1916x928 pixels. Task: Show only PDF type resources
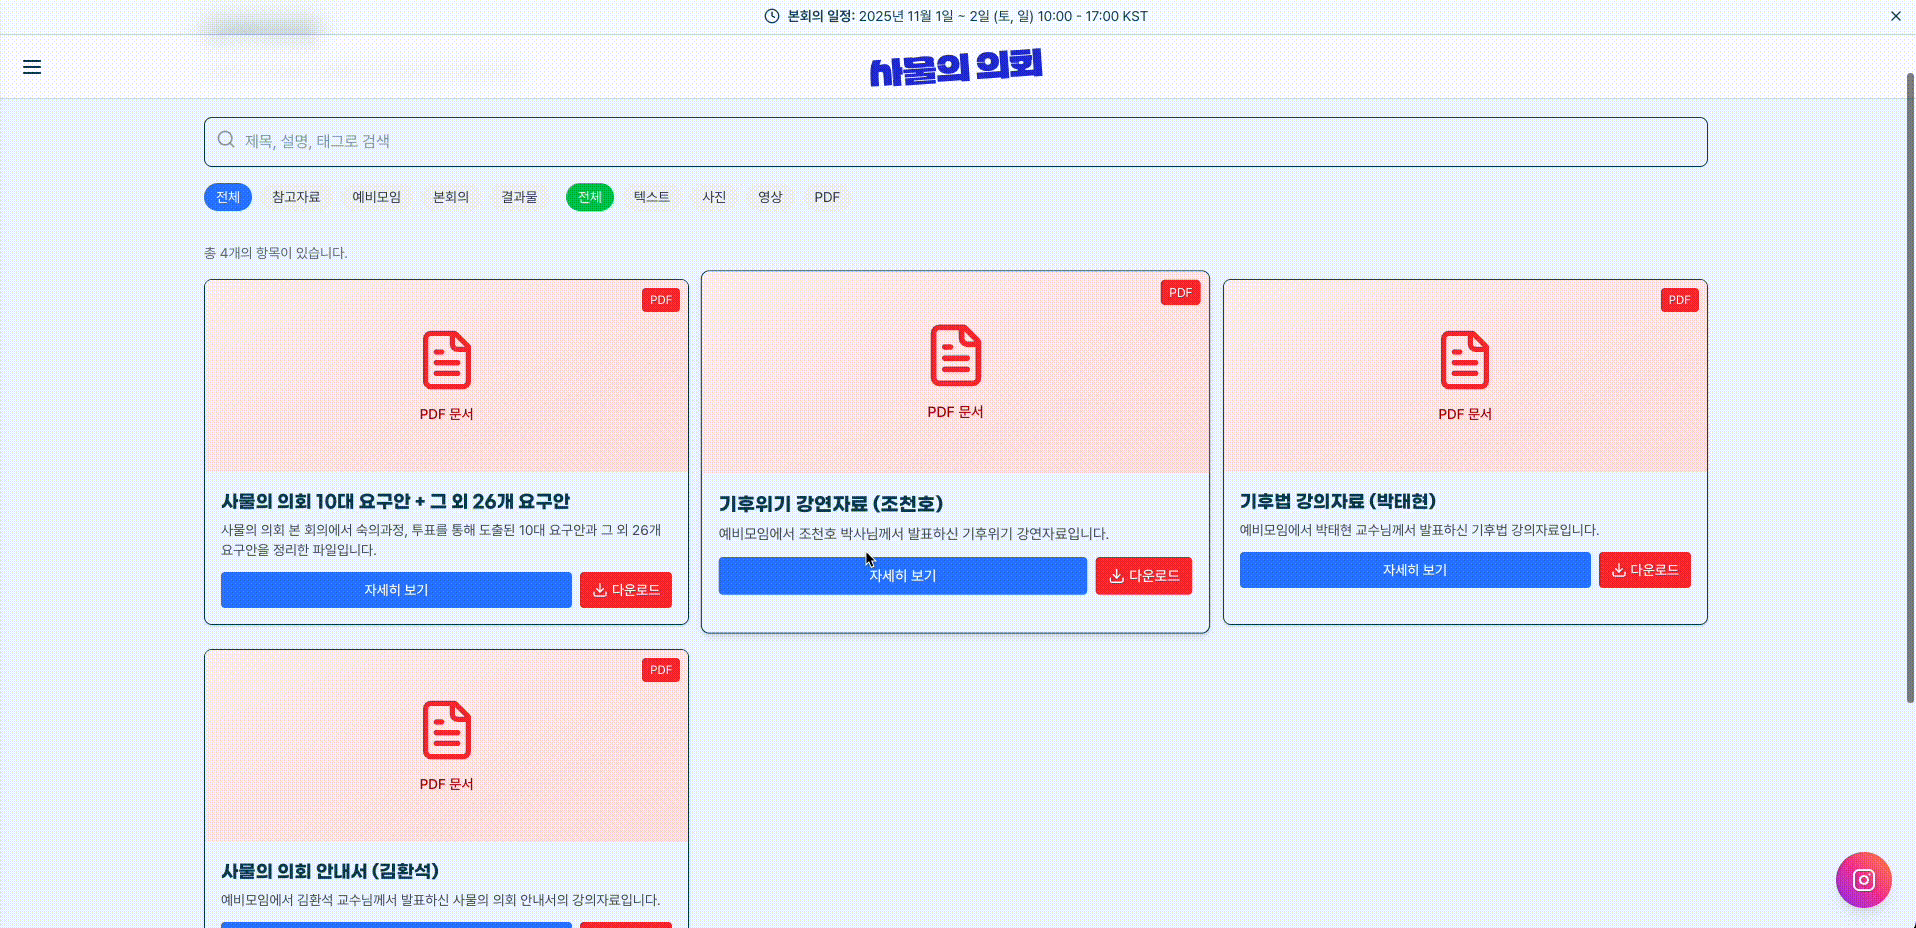click(826, 197)
